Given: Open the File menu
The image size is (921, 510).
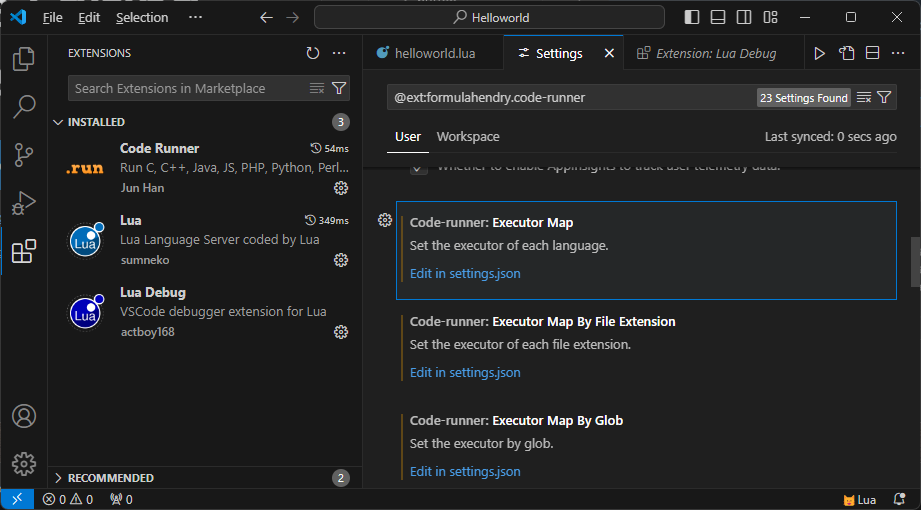Looking at the screenshot, I should tap(52, 18).
